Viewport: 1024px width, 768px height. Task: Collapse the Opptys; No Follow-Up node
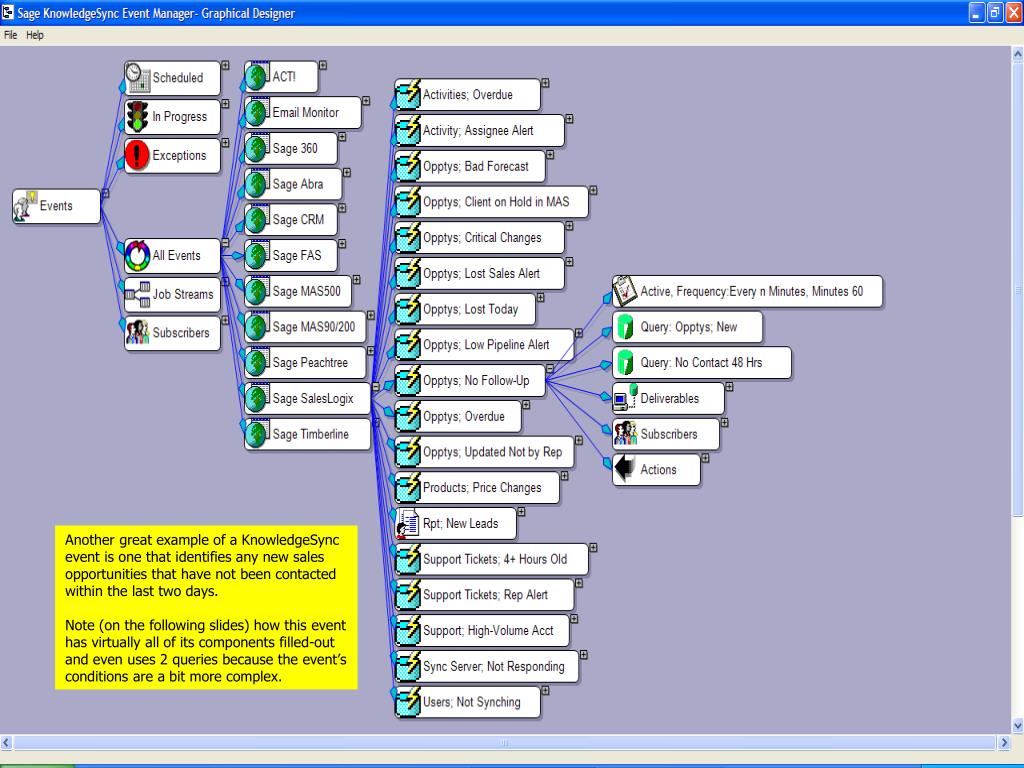(x=550, y=369)
